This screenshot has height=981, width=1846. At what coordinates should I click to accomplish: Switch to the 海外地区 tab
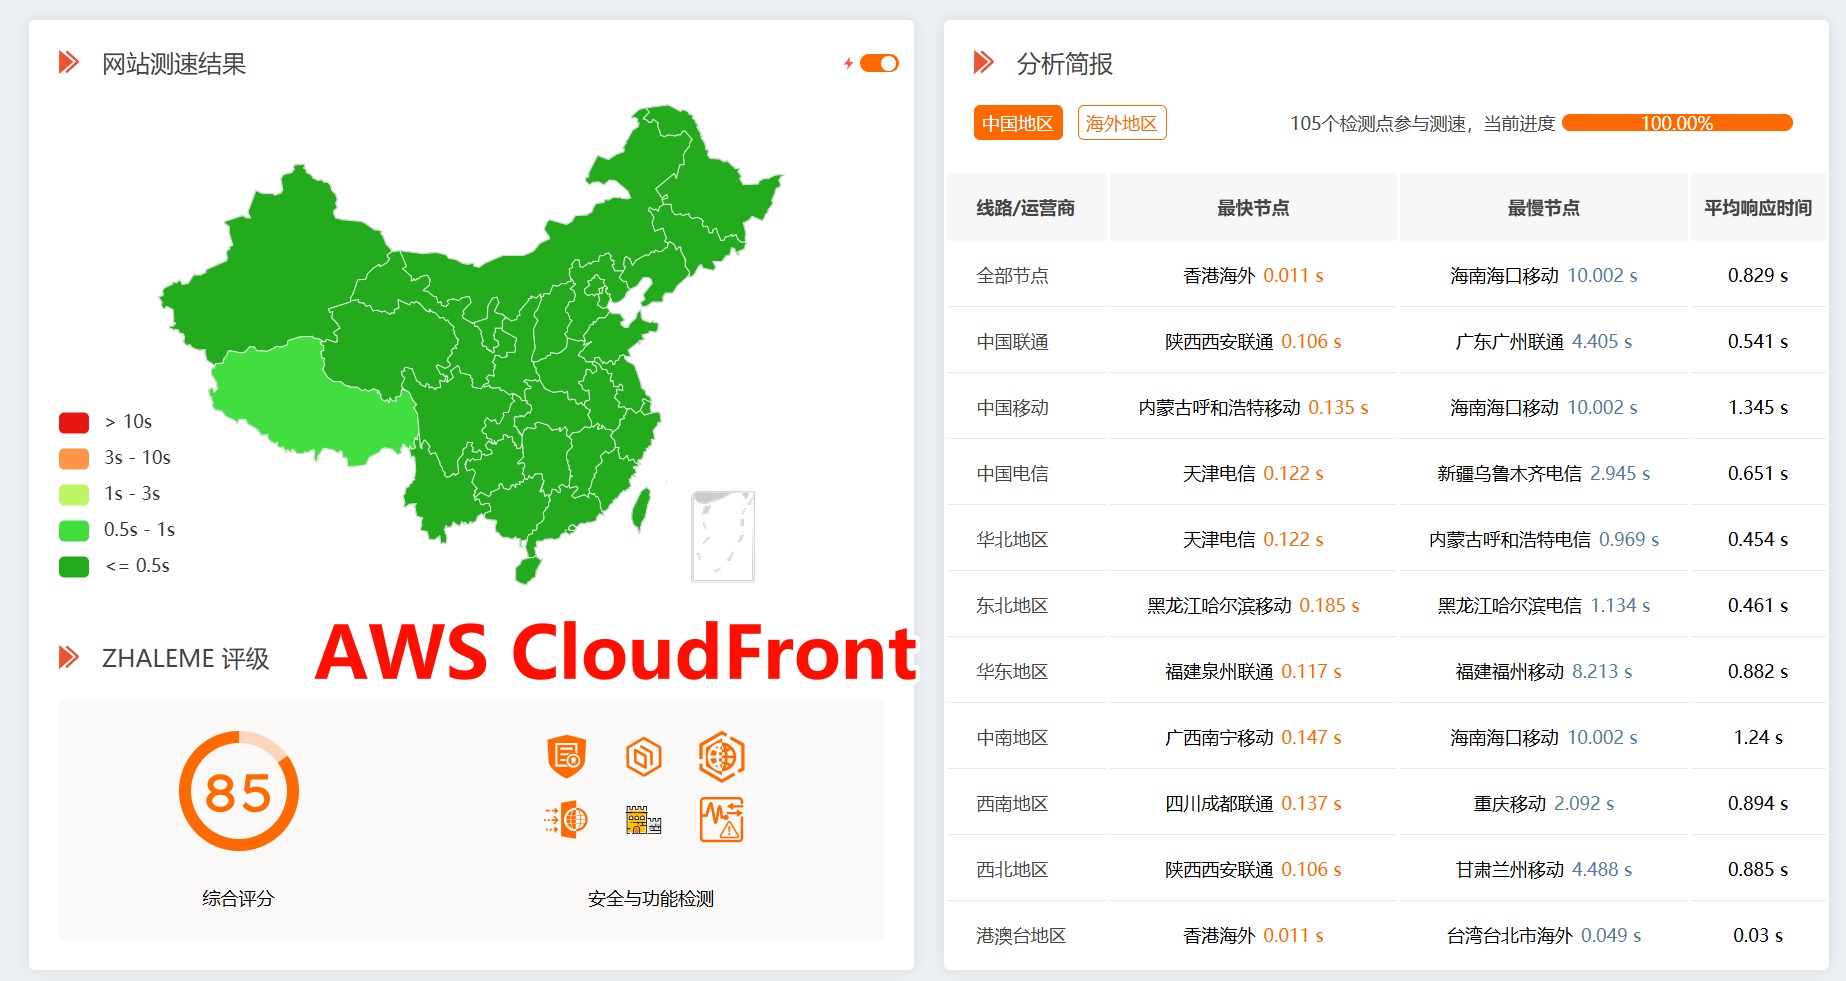tap(1122, 123)
